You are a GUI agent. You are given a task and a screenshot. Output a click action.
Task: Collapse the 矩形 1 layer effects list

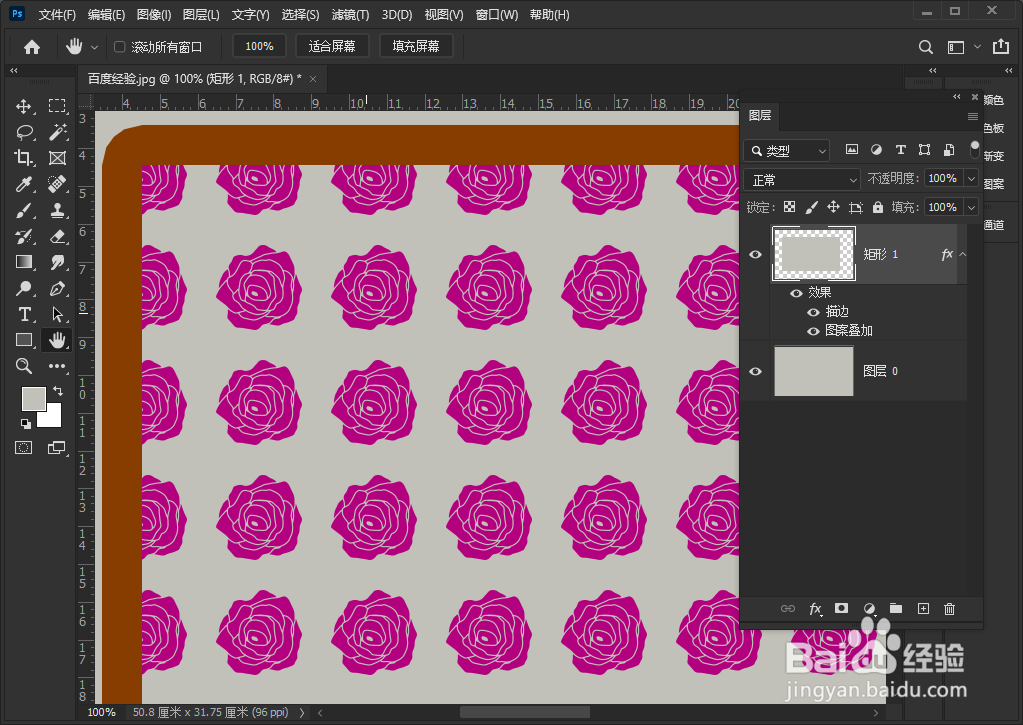click(x=963, y=255)
